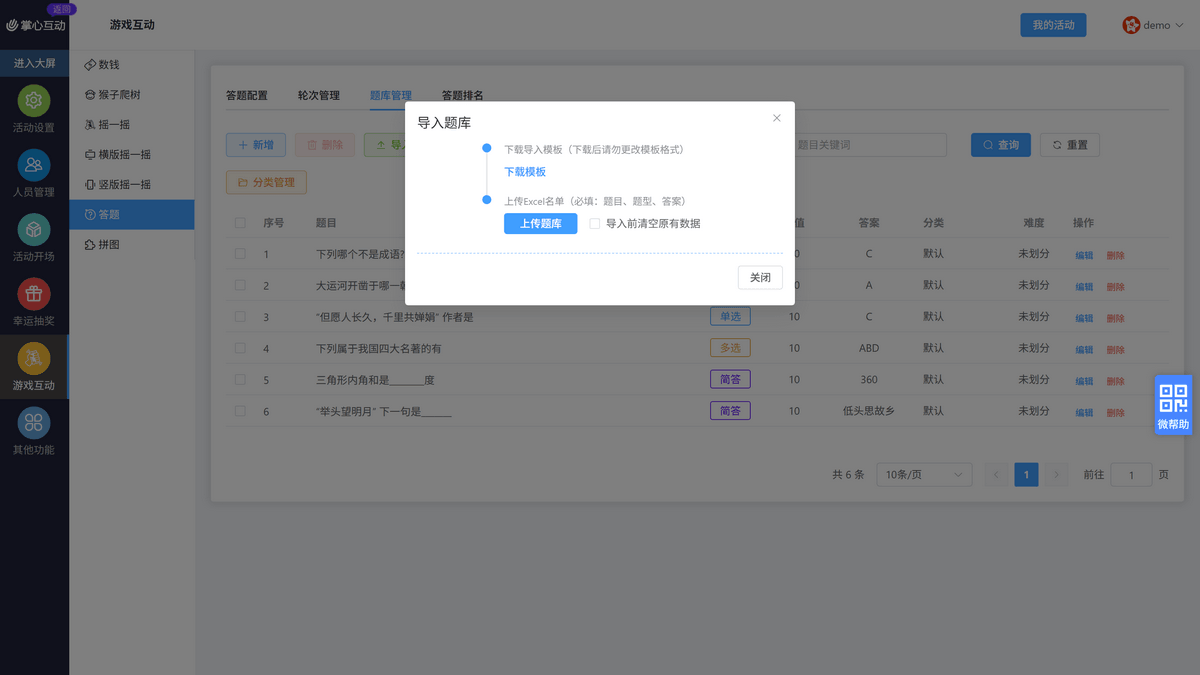
Task: Open 活动开场 cube icon in sidebar
Action: pyautogui.click(x=34, y=230)
